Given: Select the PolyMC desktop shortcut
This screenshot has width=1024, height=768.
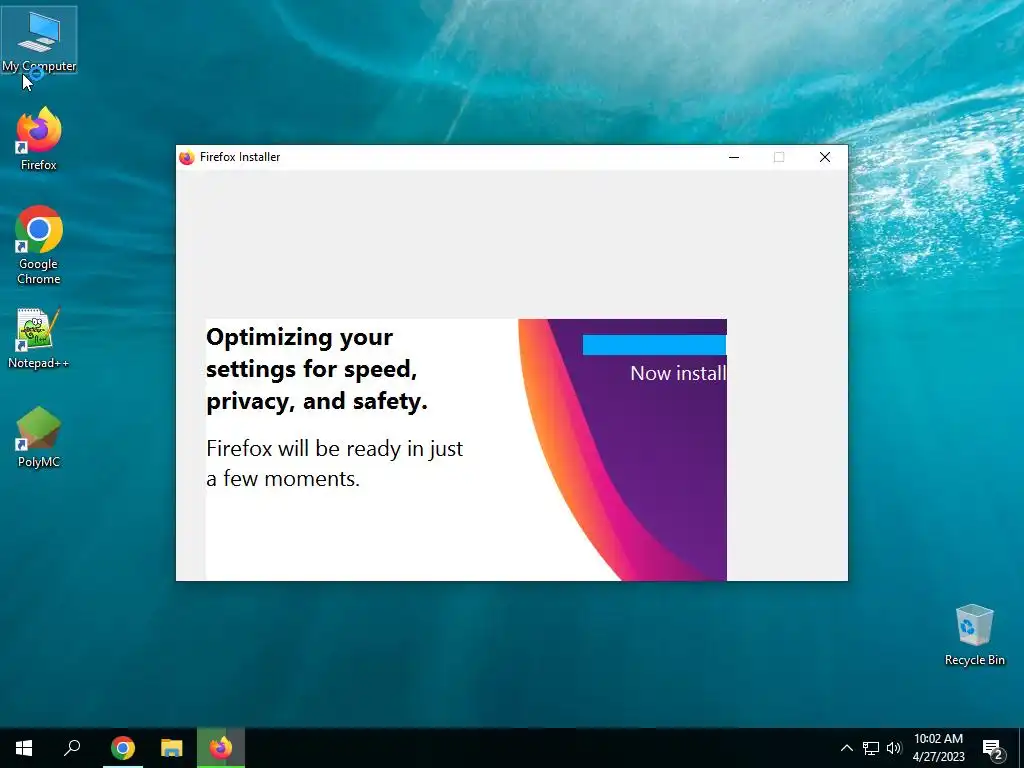Looking at the screenshot, I should pos(39,437).
